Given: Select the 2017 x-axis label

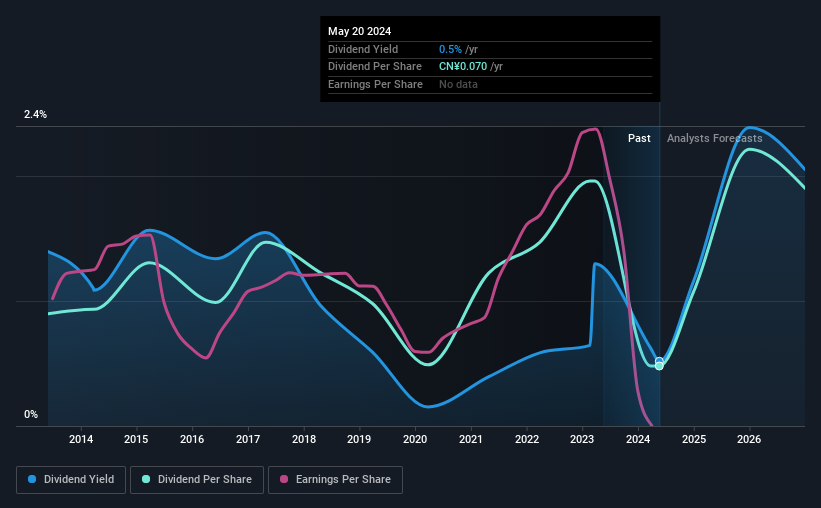Looking at the screenshot, I should point(248,439).
